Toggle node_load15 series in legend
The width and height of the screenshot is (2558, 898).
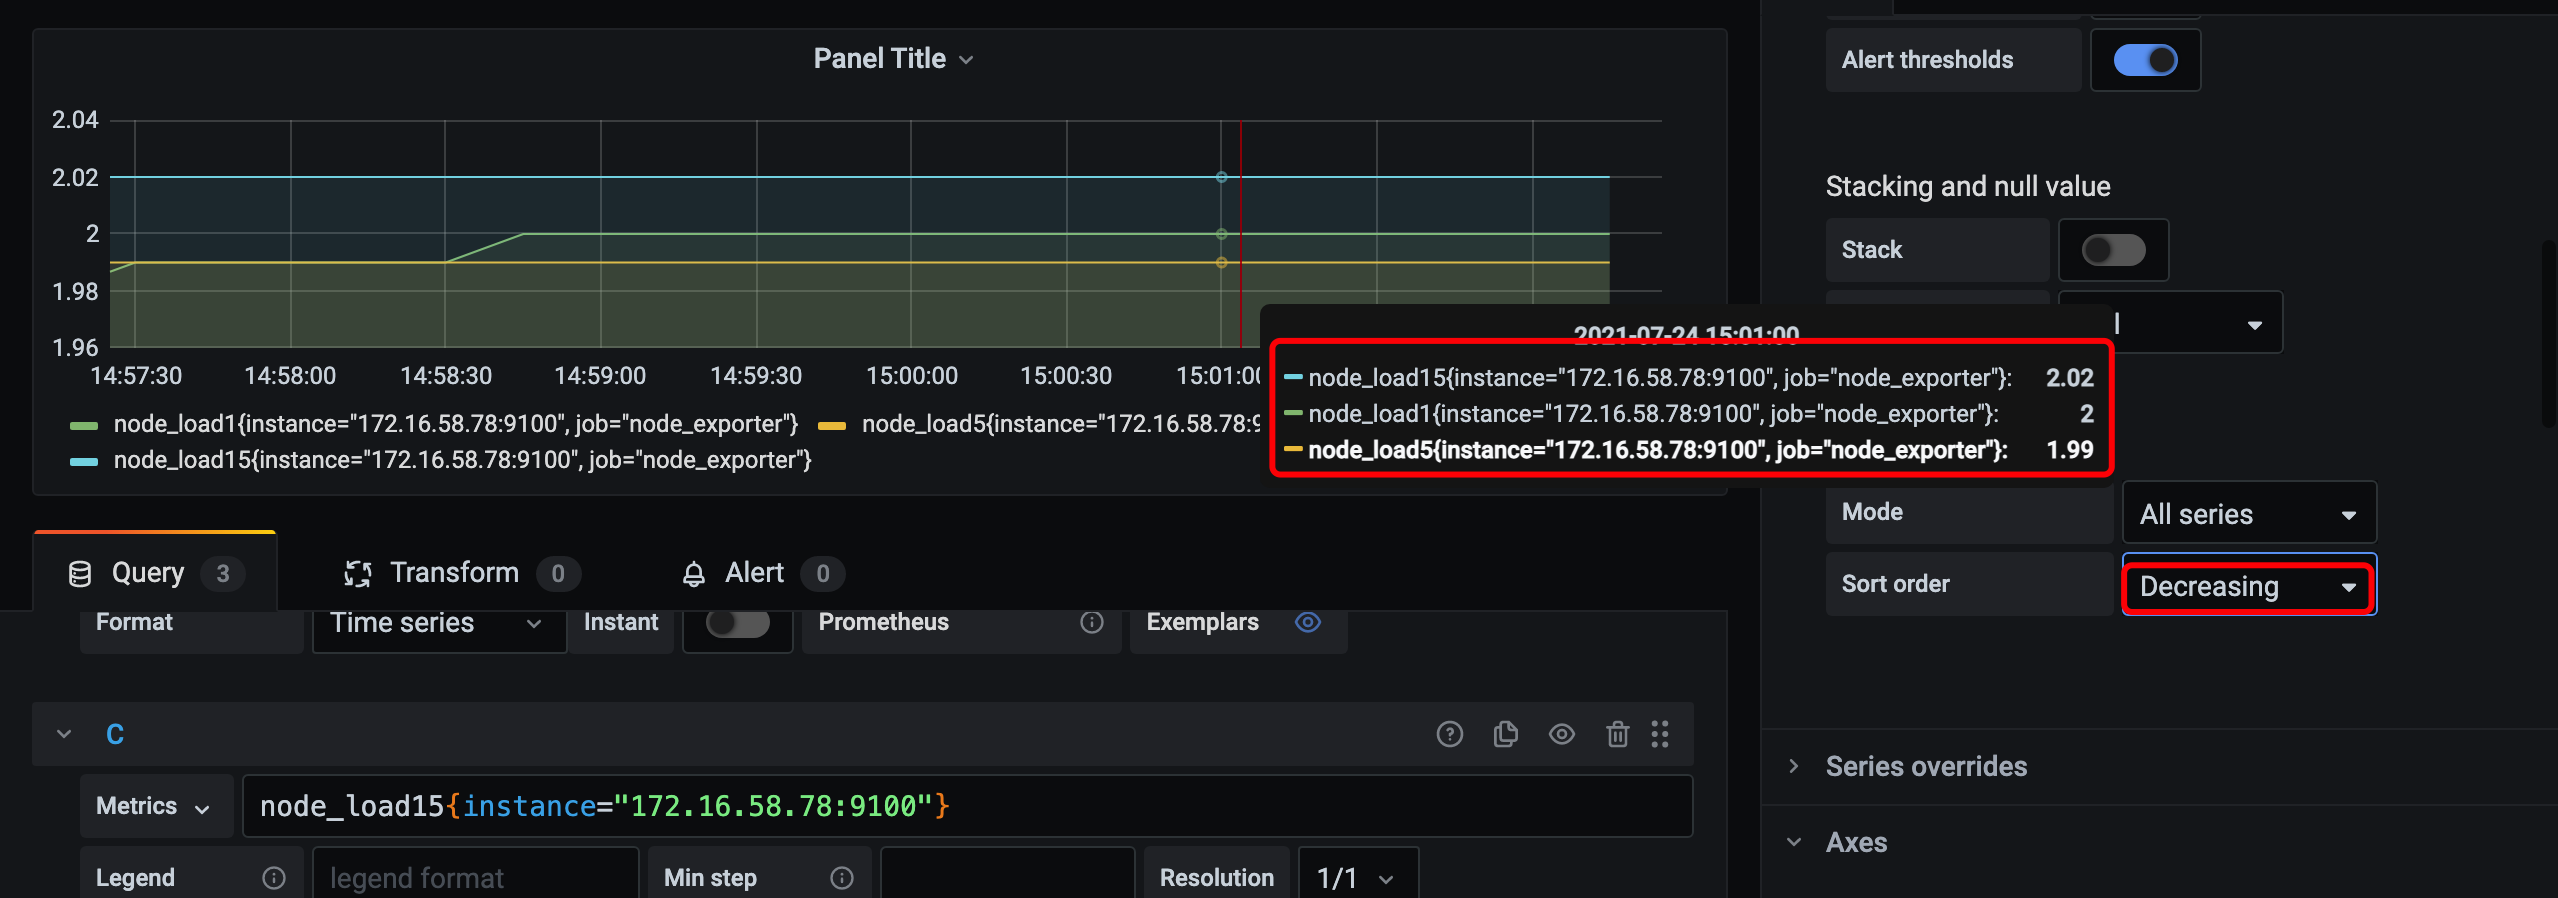tap(463, 460)
